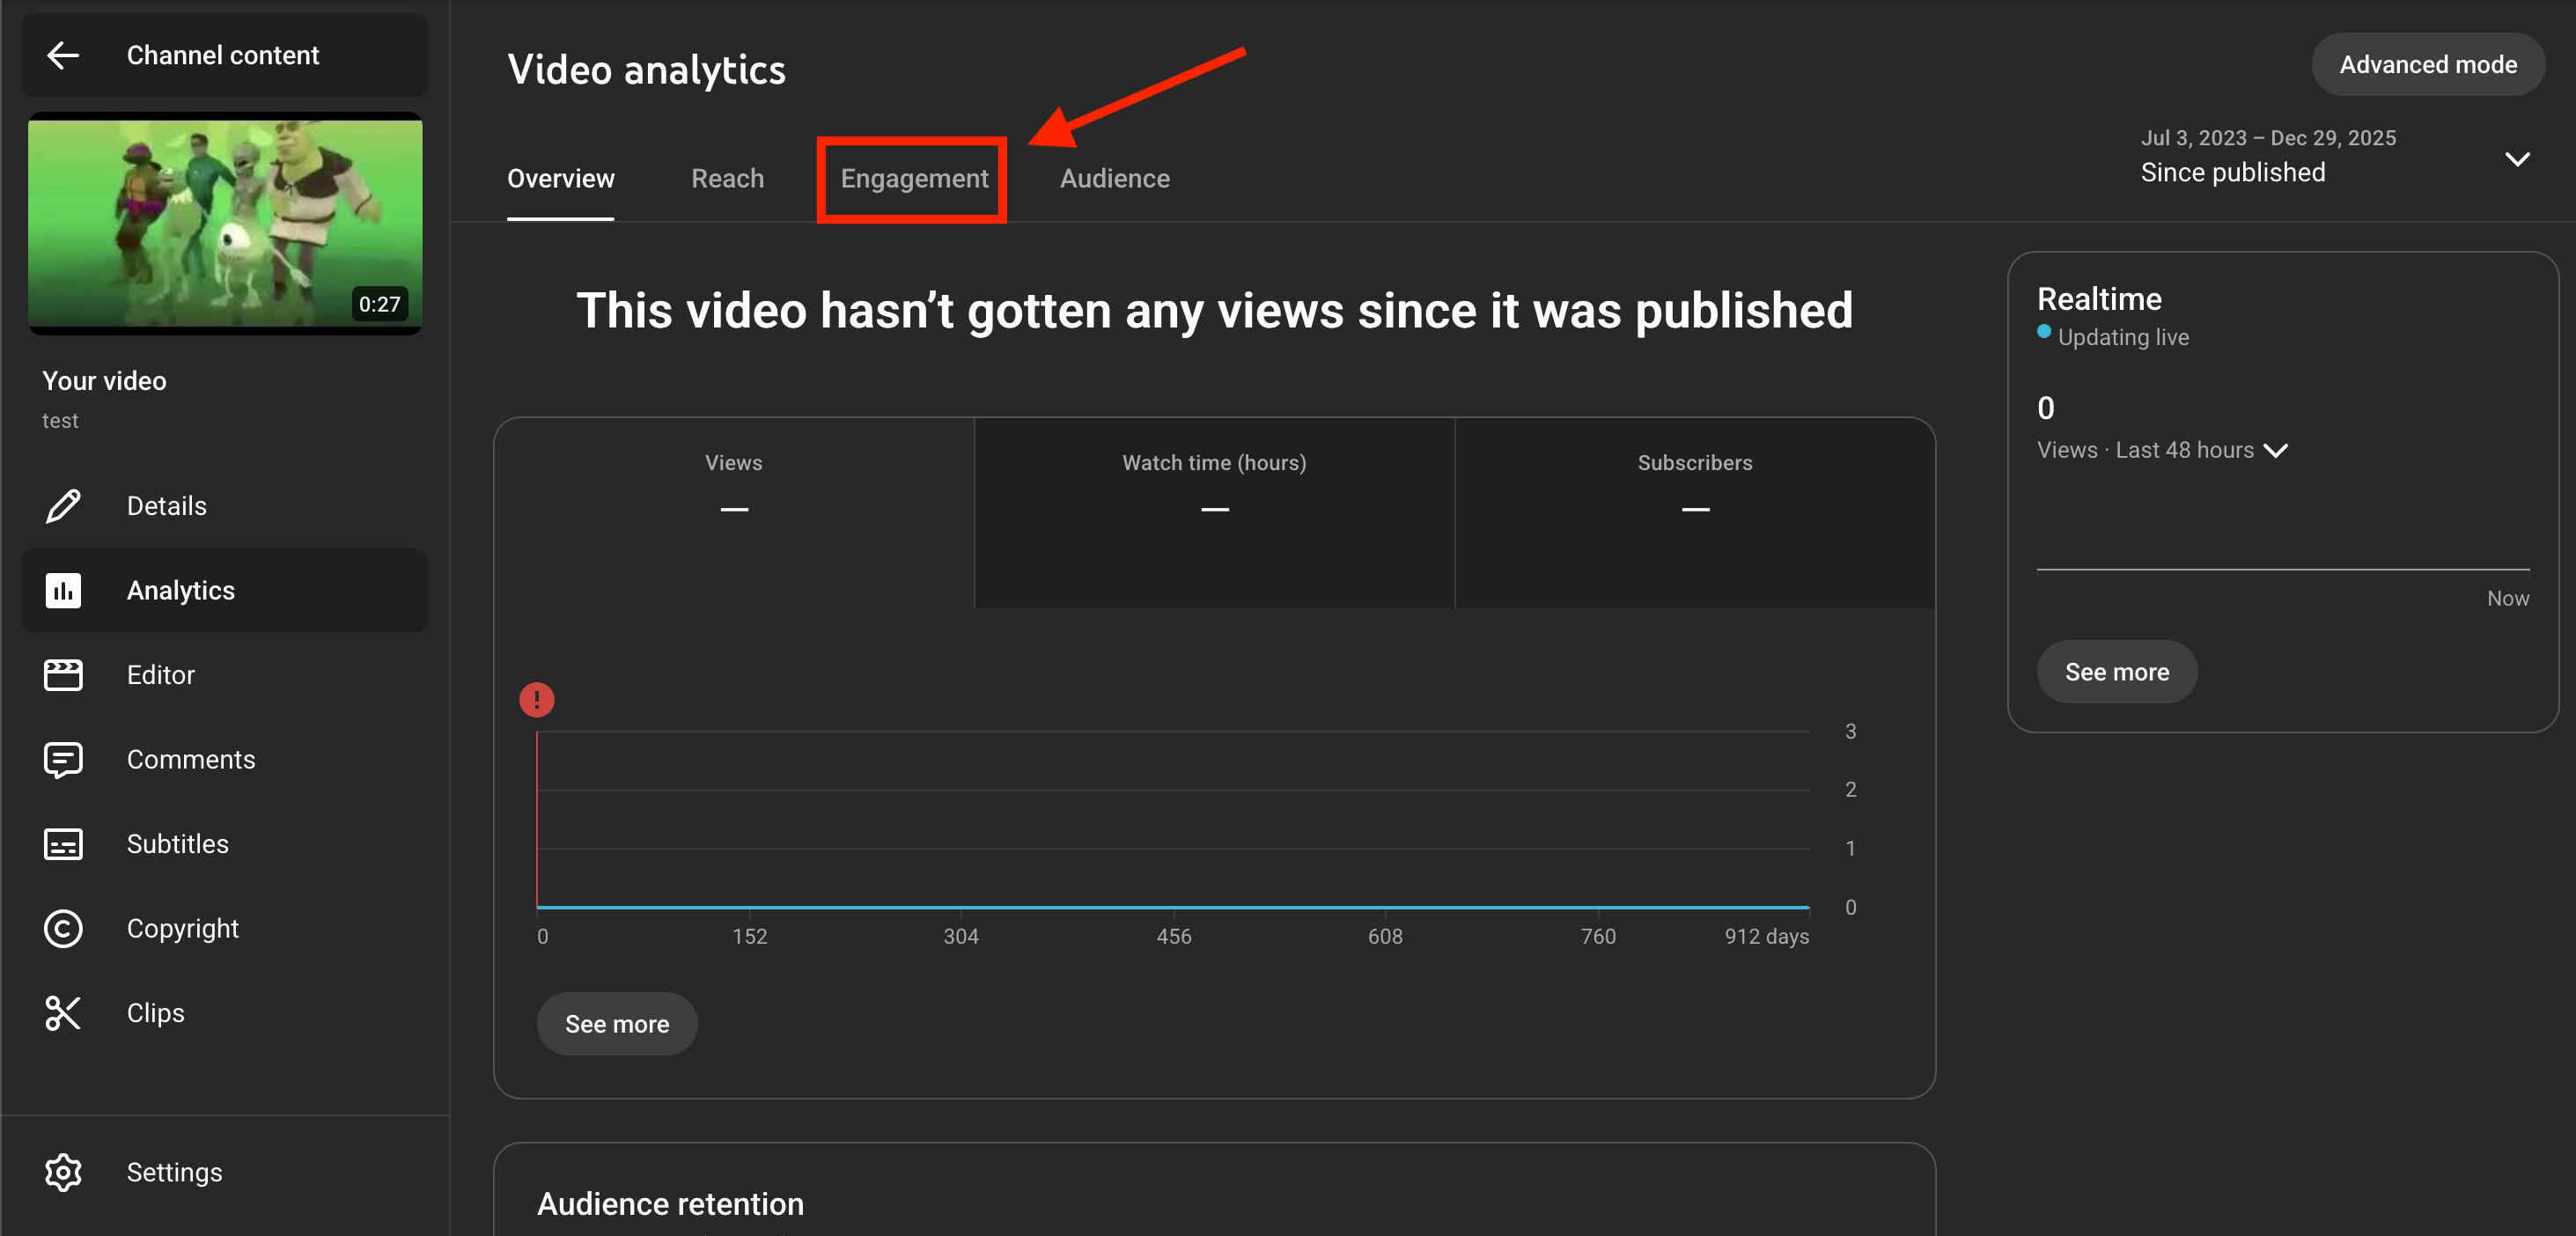Open the Settings gear icon
Screen dimensions: 2576x1236
(x=63, y=1172)
